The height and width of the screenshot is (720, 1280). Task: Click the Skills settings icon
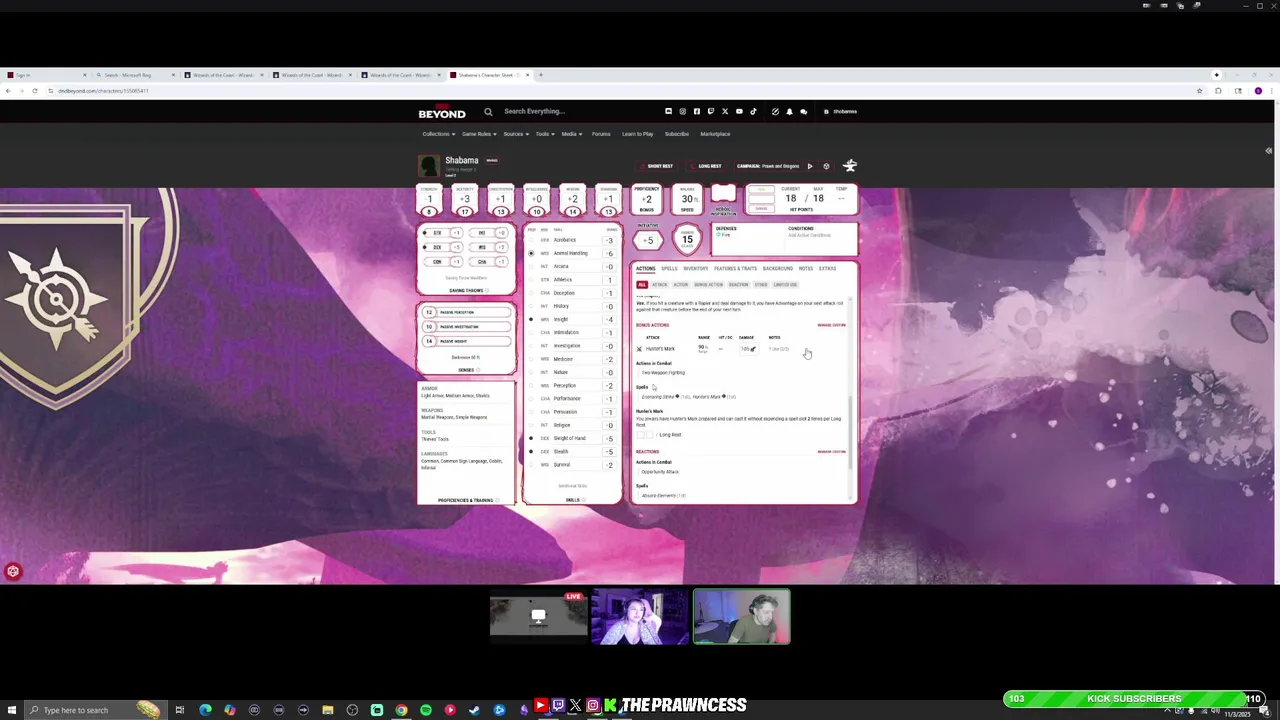(582, 500)
